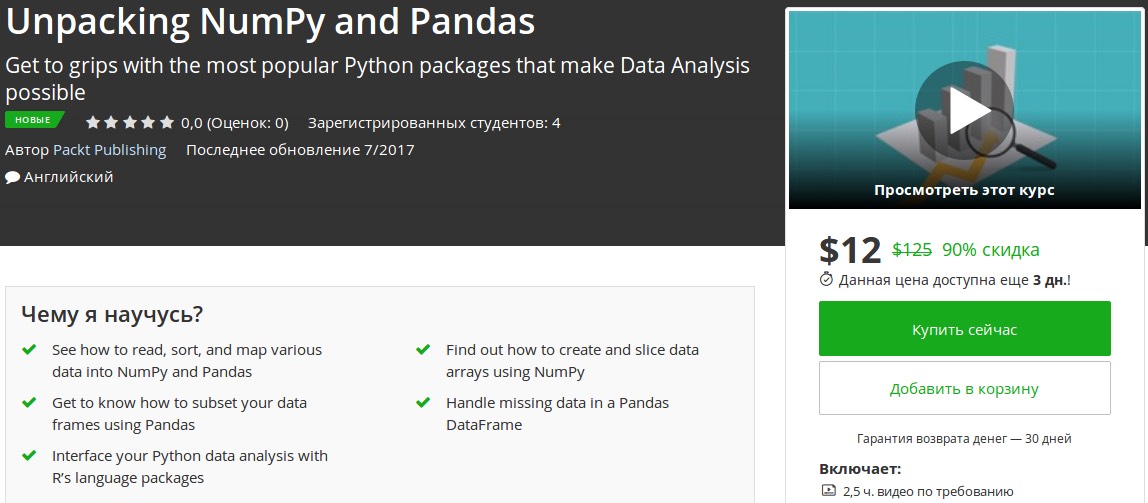The image size is (1148, 503).
Task: Open the Packt Publishing author link
Action: tap(109, 150)
